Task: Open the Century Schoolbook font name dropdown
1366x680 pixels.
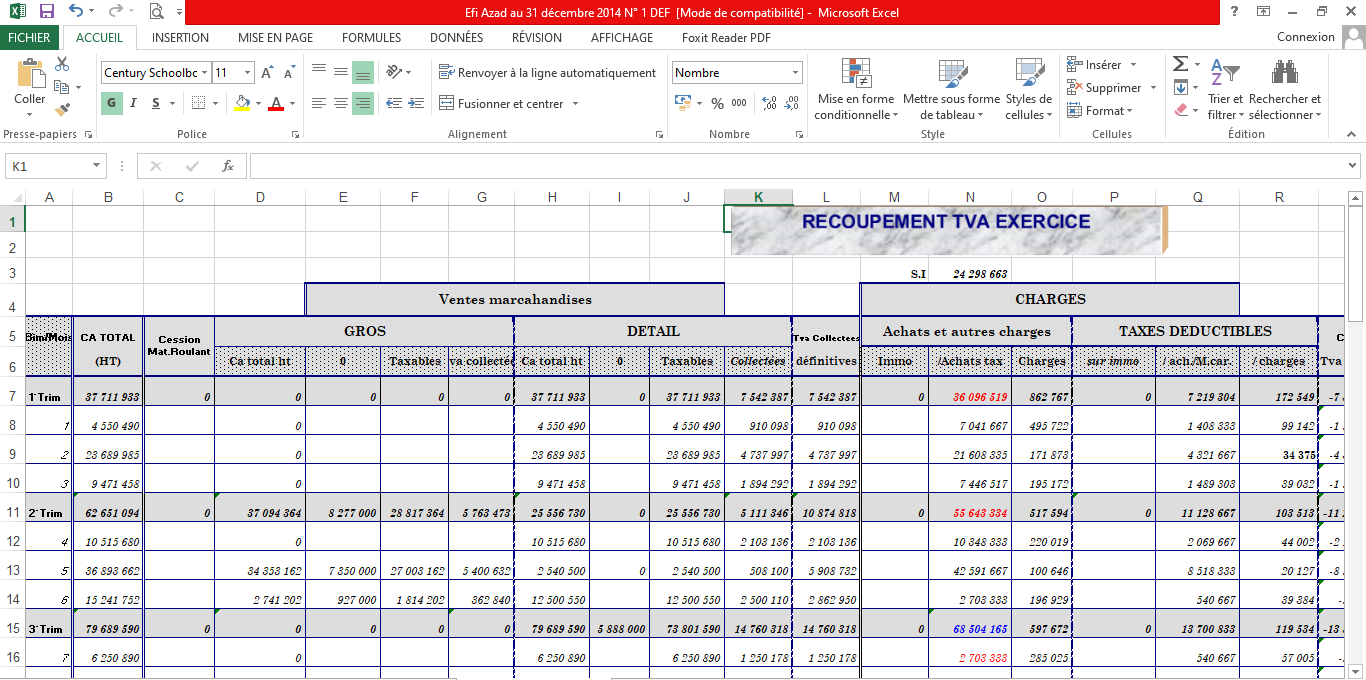Action: [x=204, y=73]
